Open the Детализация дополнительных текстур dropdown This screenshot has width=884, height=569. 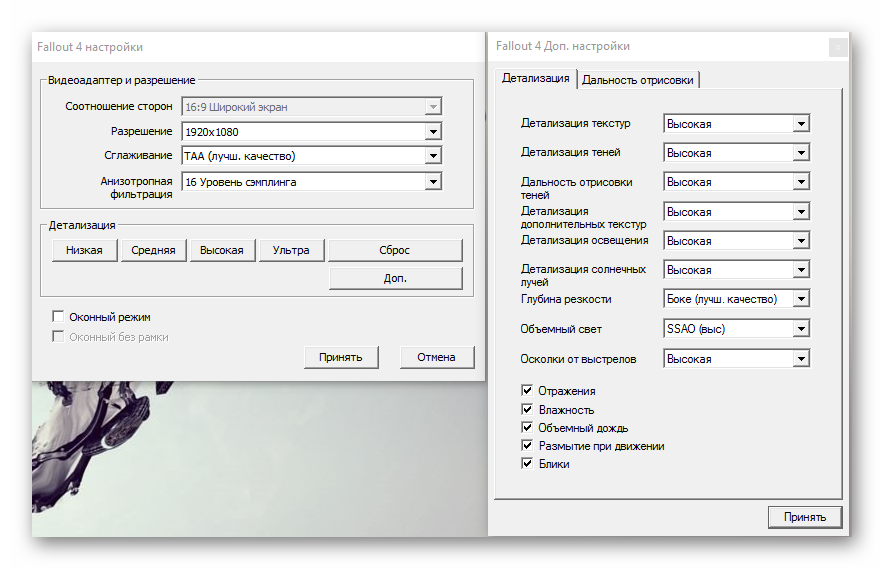click(x=736, y=212)
